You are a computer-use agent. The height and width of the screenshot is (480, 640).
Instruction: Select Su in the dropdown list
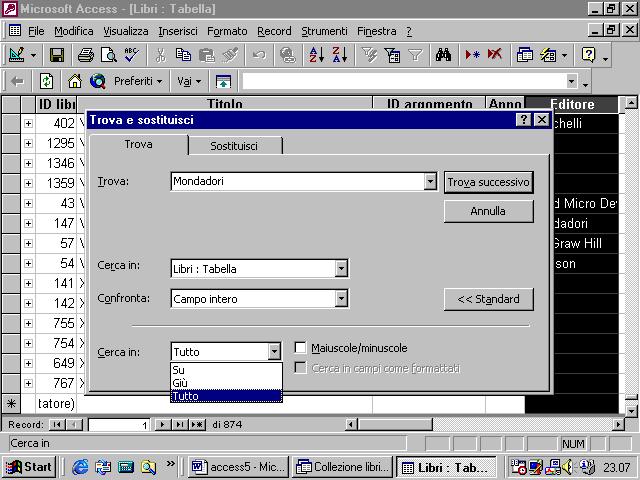coord(226,370)
